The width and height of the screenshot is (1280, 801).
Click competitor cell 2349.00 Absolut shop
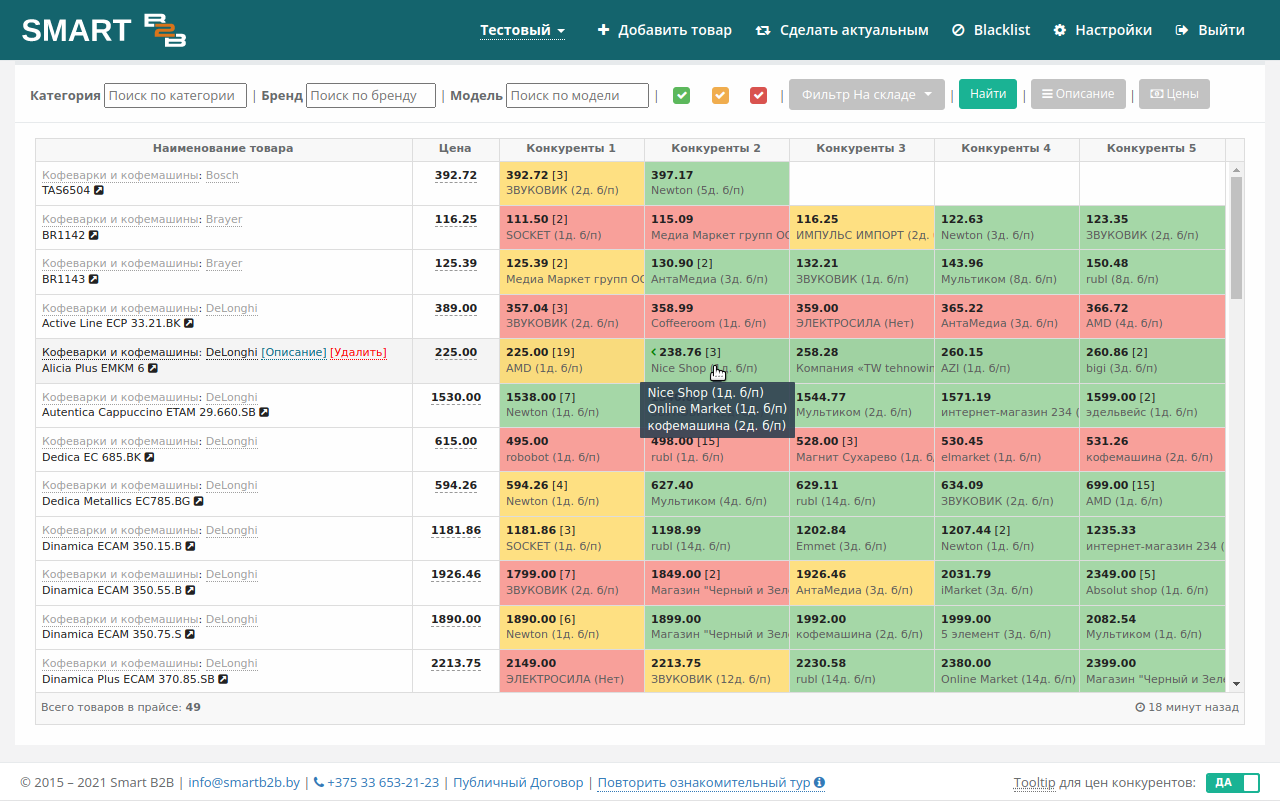1152,583
